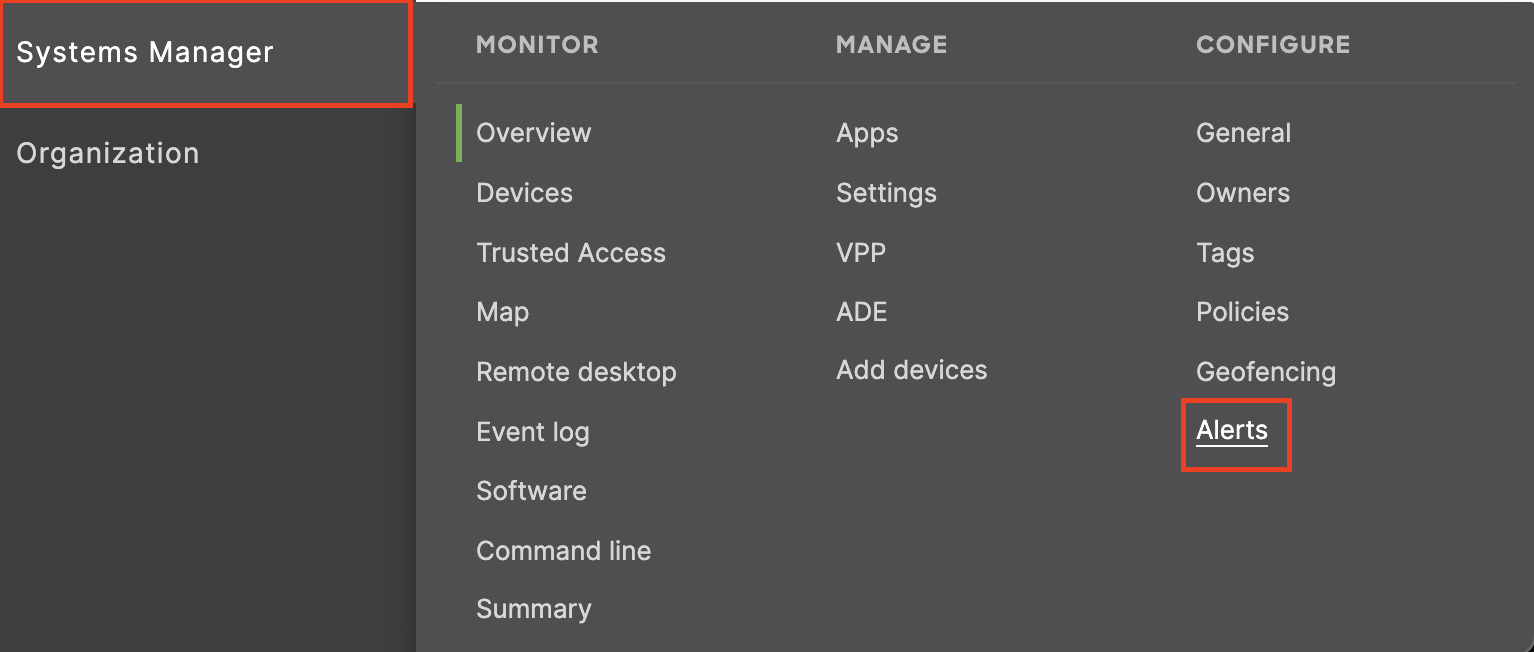This screenshot has height=652, width=1534.
Task: Go to the Devices page
Action: click(524, 193)
